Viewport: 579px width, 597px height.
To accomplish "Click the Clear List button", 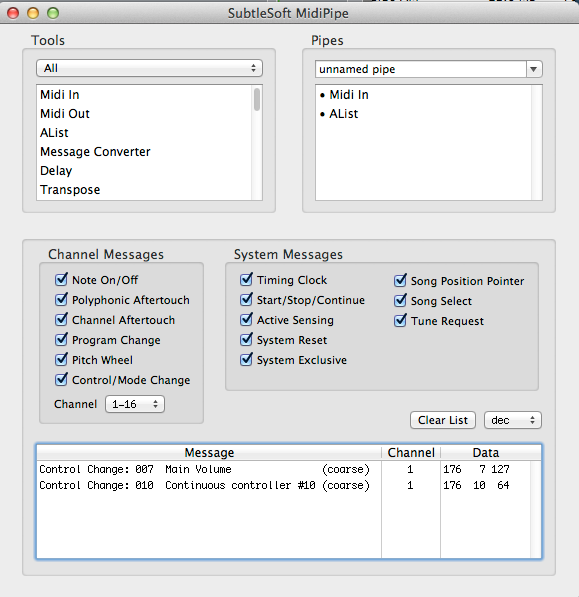I will [443, 420].
